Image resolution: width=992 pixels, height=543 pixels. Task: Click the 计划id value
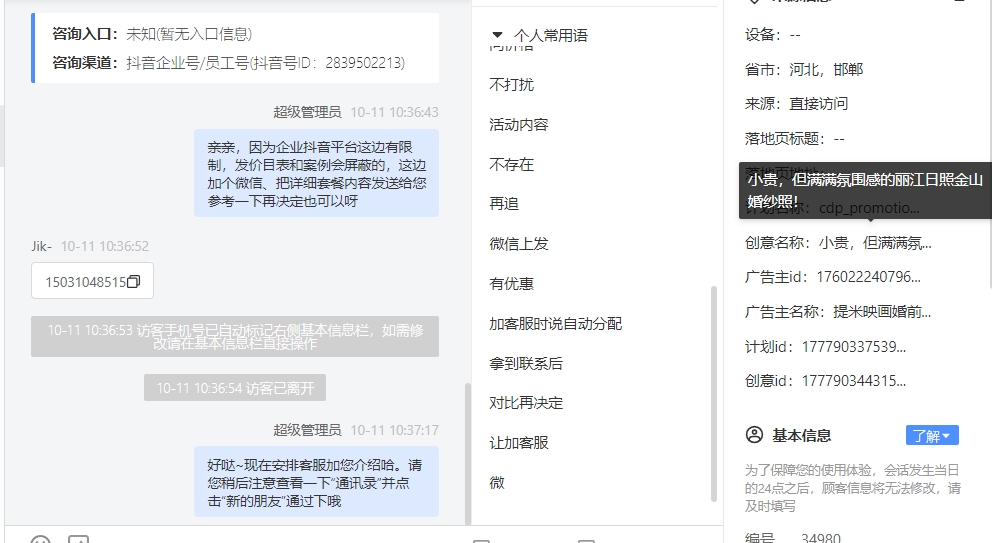[853, 346]
